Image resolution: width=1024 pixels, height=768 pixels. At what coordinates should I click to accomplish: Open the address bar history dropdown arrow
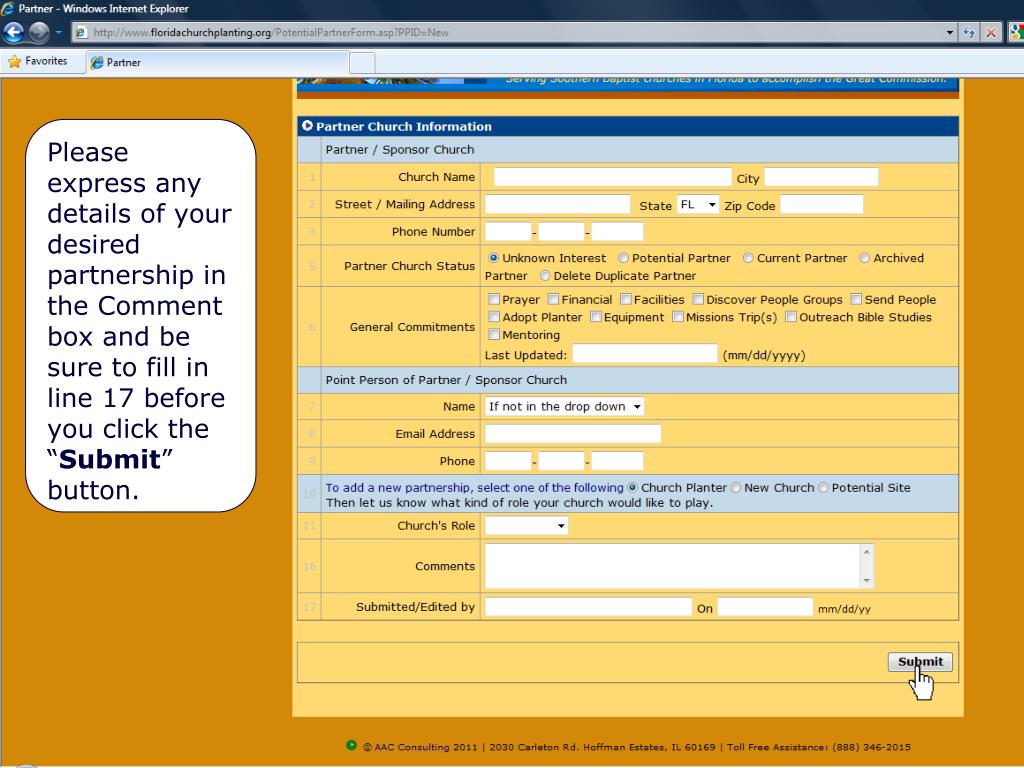[x=950, y=33]
